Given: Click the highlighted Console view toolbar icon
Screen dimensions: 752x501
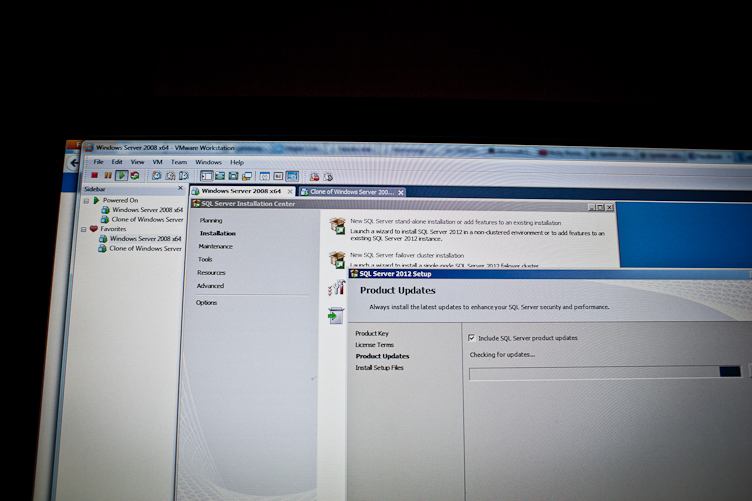Looking at the screenshot, I should 292,176.
